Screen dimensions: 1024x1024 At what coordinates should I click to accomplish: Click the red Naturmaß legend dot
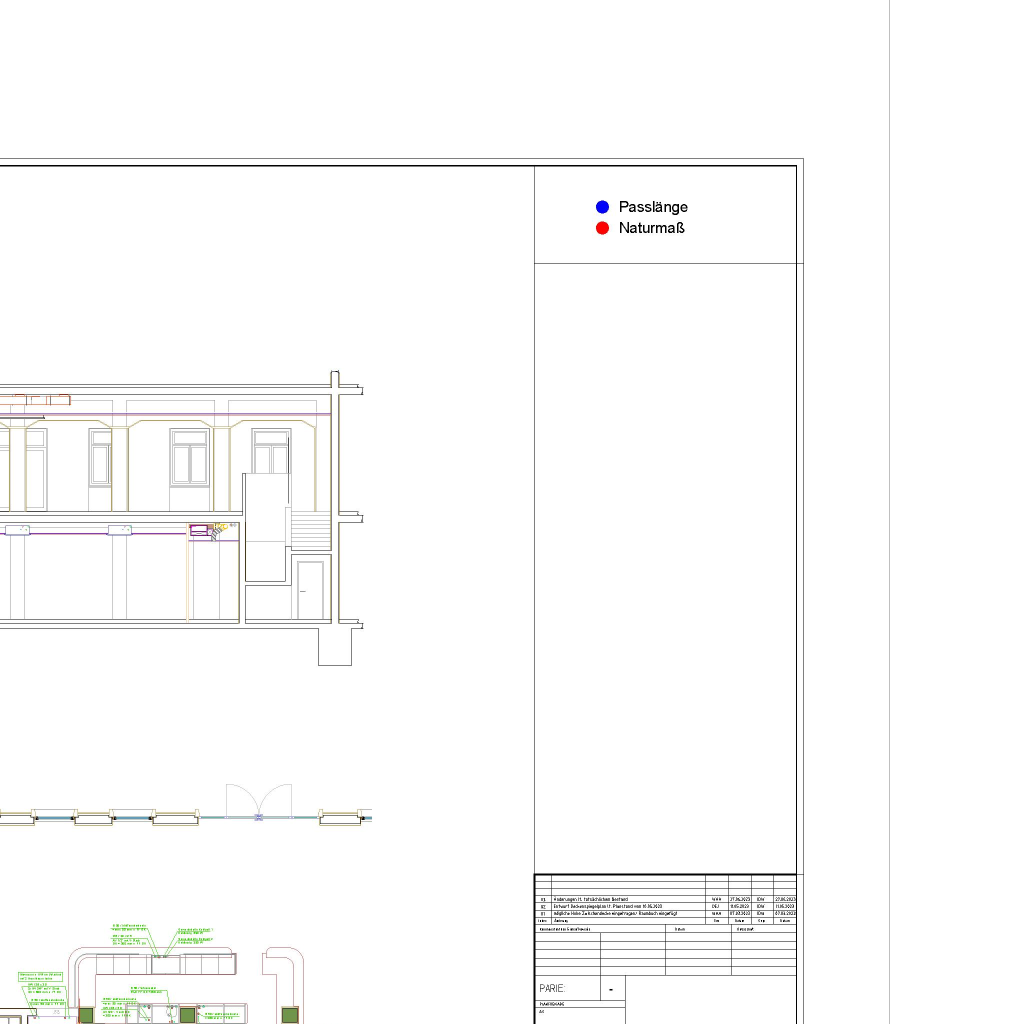point(602,228)
